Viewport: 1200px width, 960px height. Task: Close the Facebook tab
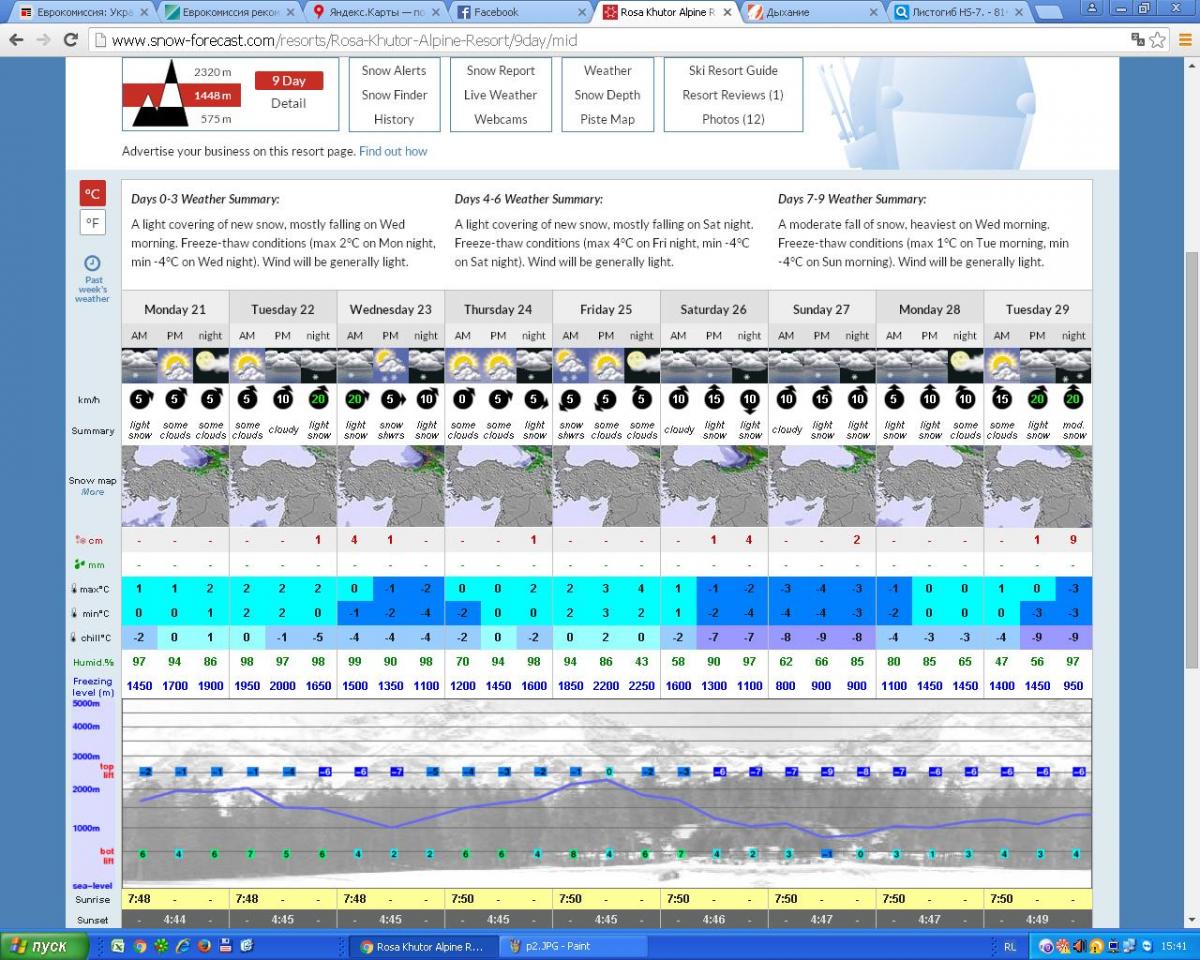(x=582, y=12)
